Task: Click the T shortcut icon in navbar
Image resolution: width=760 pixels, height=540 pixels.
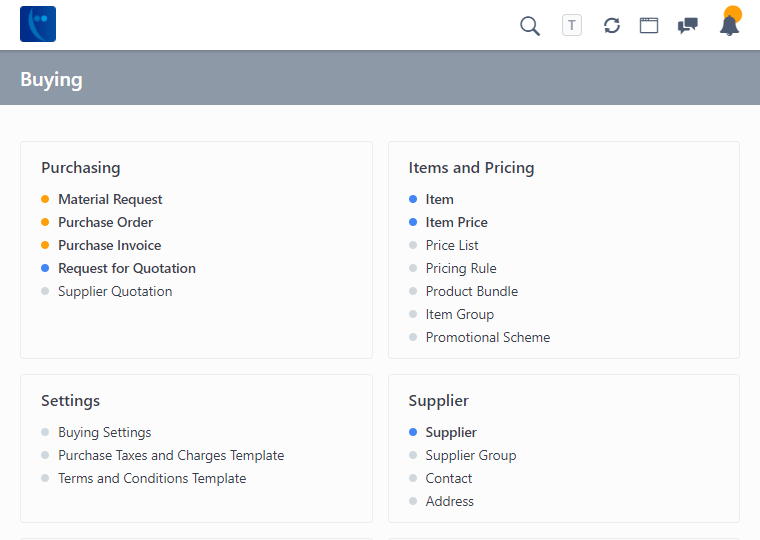Action: [572, 25]
